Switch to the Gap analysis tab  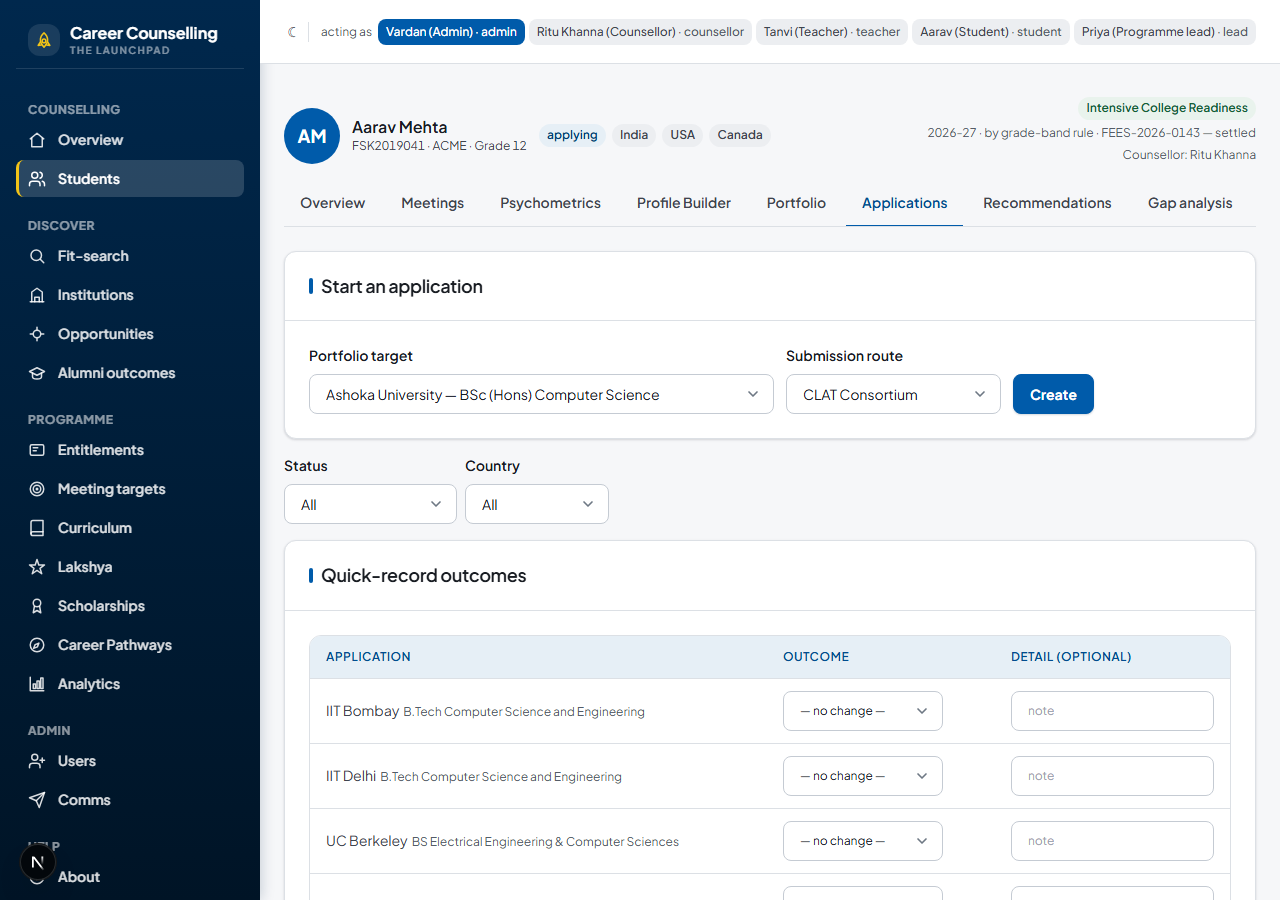tap(1190, 203)
